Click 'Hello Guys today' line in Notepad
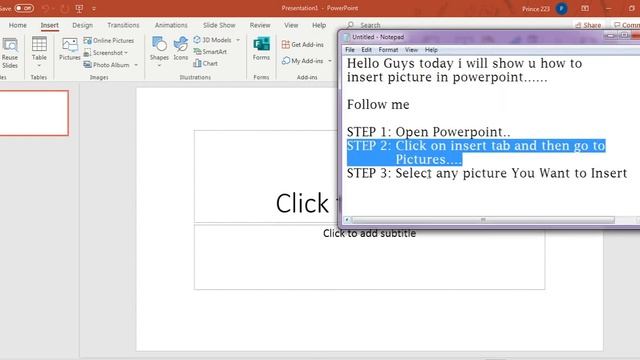This screenshot has height=360, width=640. pos(464,64)
